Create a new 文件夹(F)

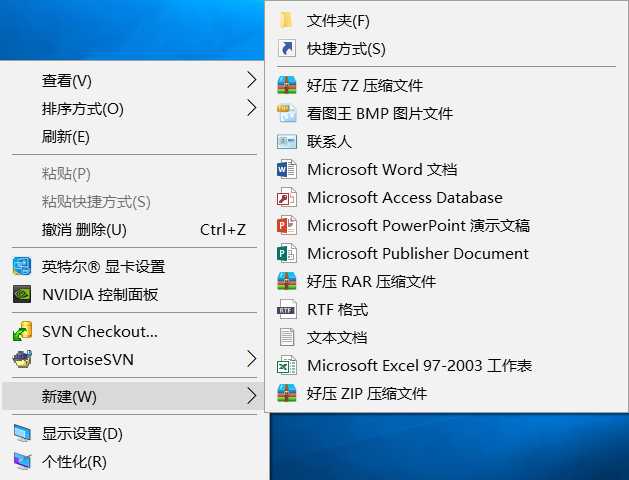[x=446, y=20]
